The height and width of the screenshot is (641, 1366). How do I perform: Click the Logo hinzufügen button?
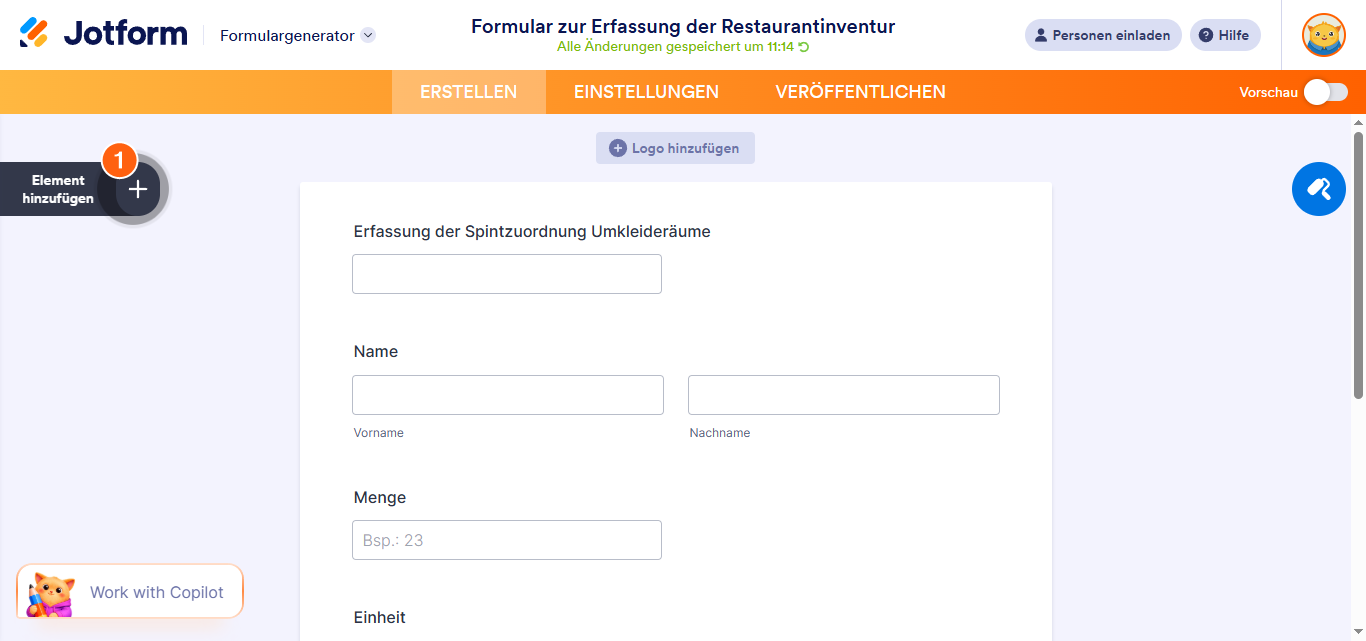pyautogui.click(x=675, y=148)
